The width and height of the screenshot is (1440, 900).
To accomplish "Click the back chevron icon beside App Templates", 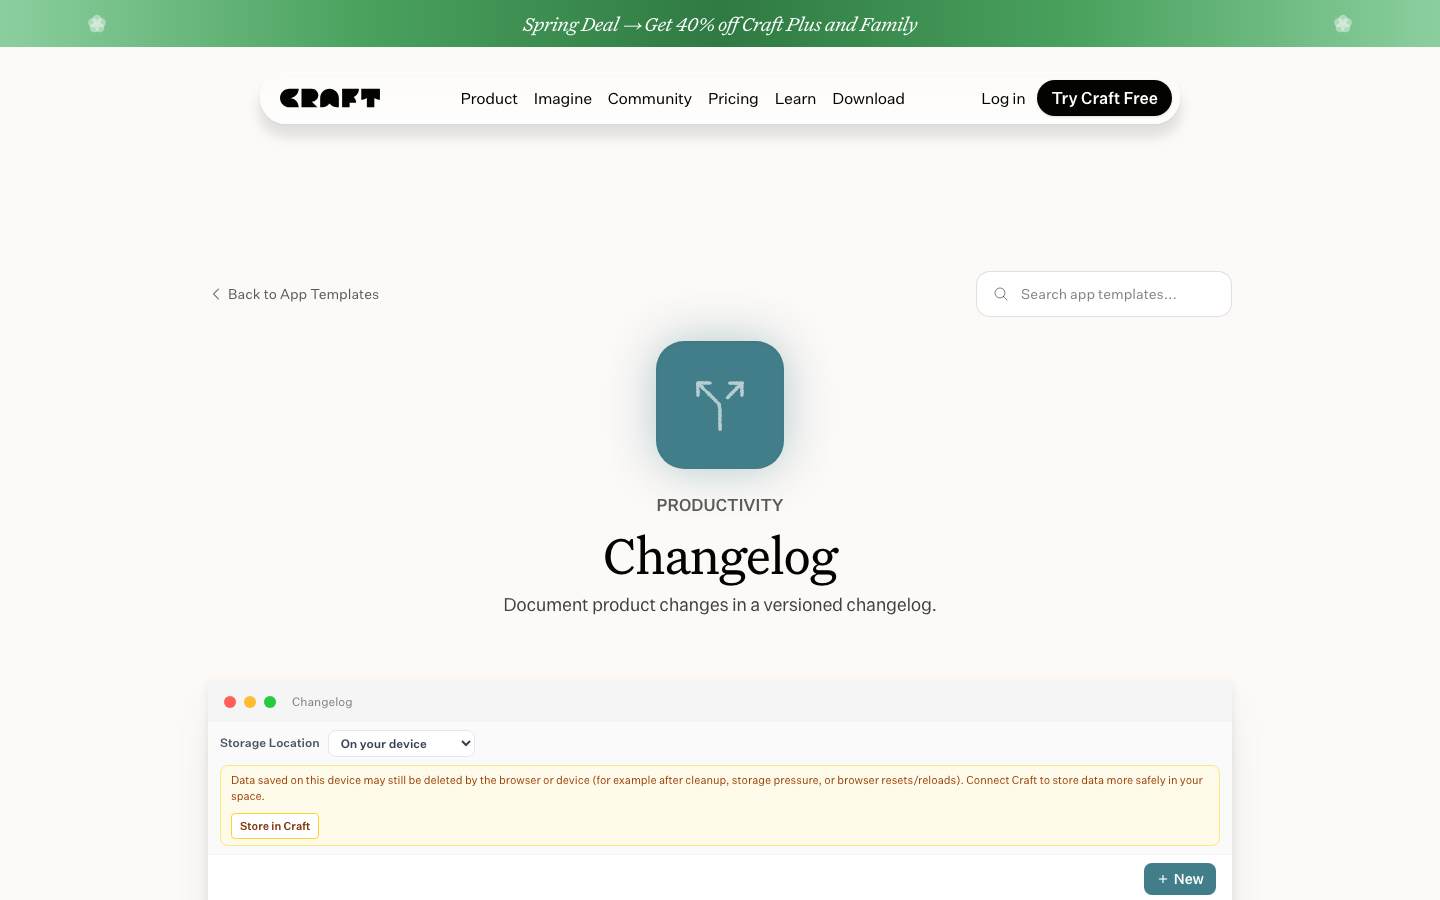I will 216,294.
